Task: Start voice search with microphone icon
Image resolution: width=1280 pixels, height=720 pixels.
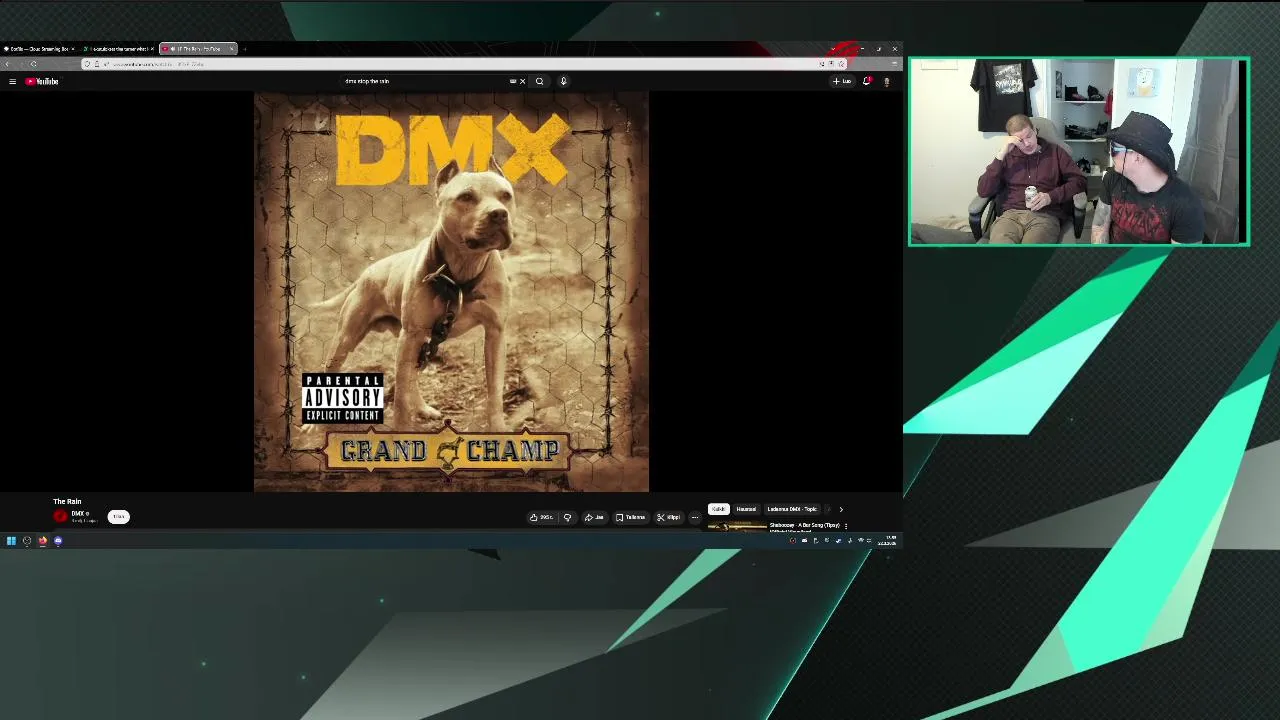Action: [x=563, y=81]
